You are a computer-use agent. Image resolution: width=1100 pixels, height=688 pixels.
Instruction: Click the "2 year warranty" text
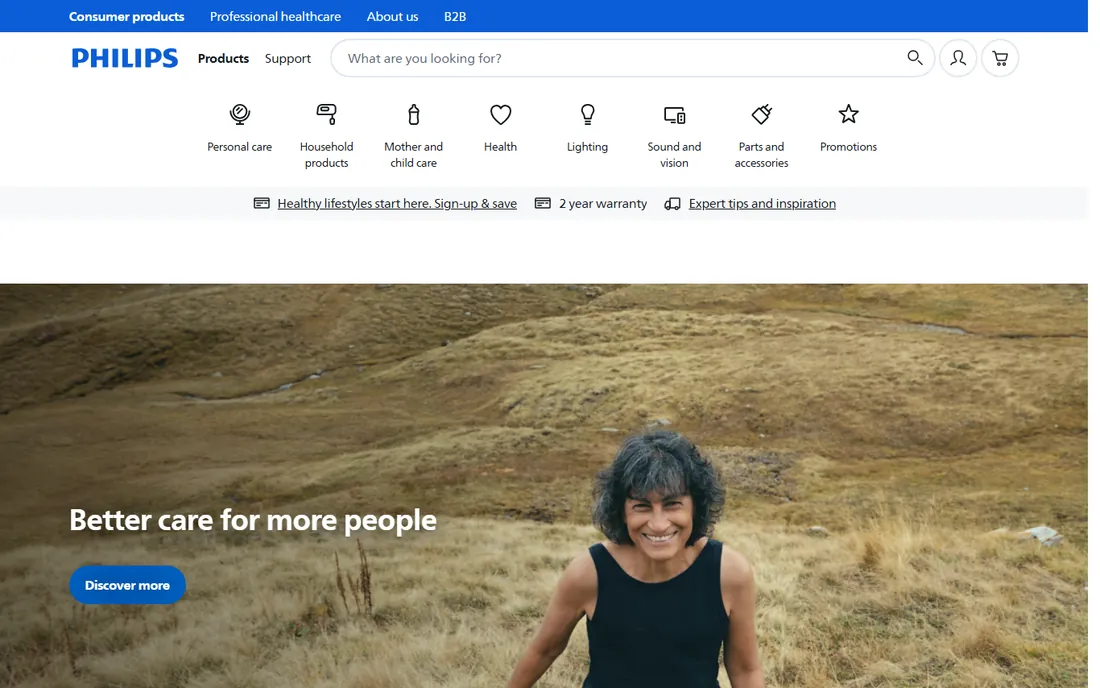point(603,203)
